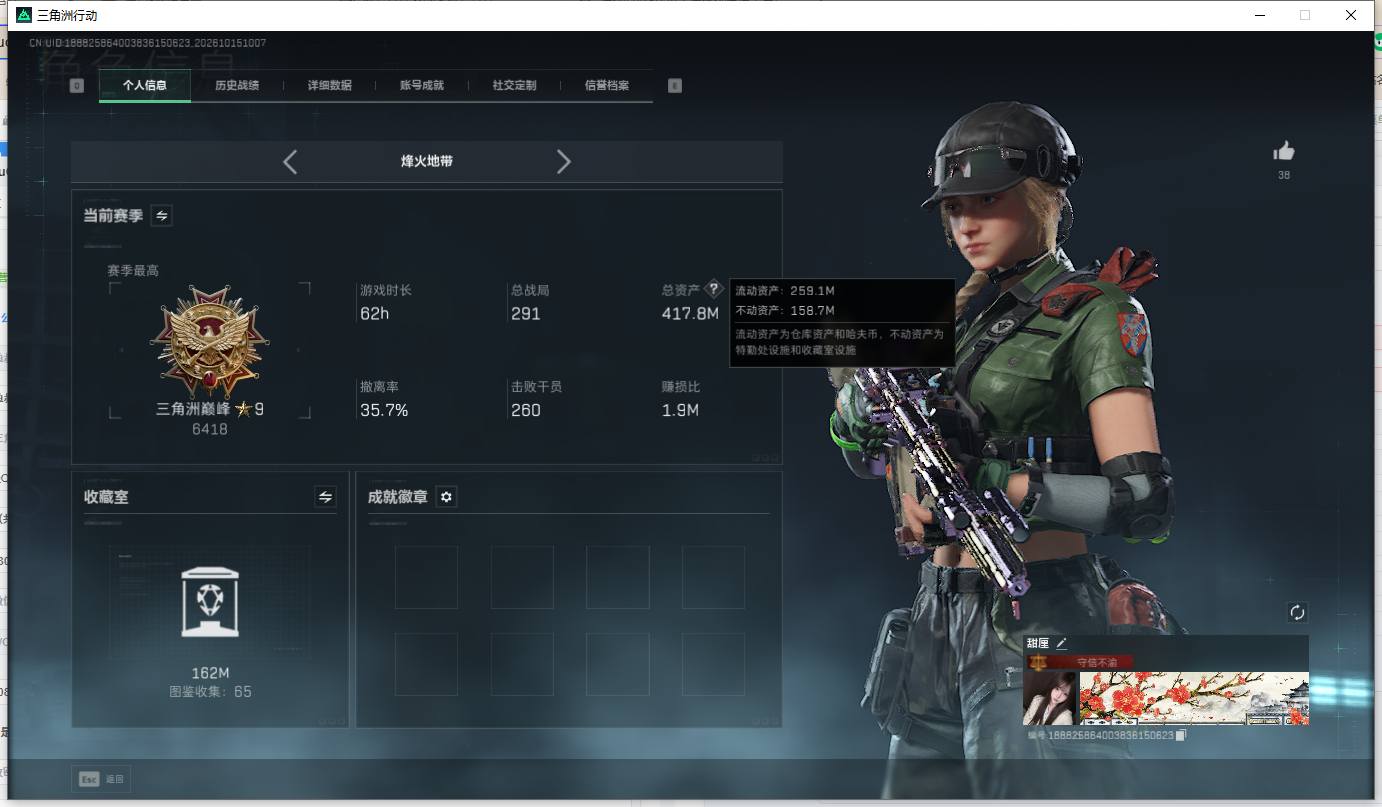Click the 三角洲行动 app logo in the title bar
The height and width of the screenshot is (807, 1382).
(x=24, y=15)
